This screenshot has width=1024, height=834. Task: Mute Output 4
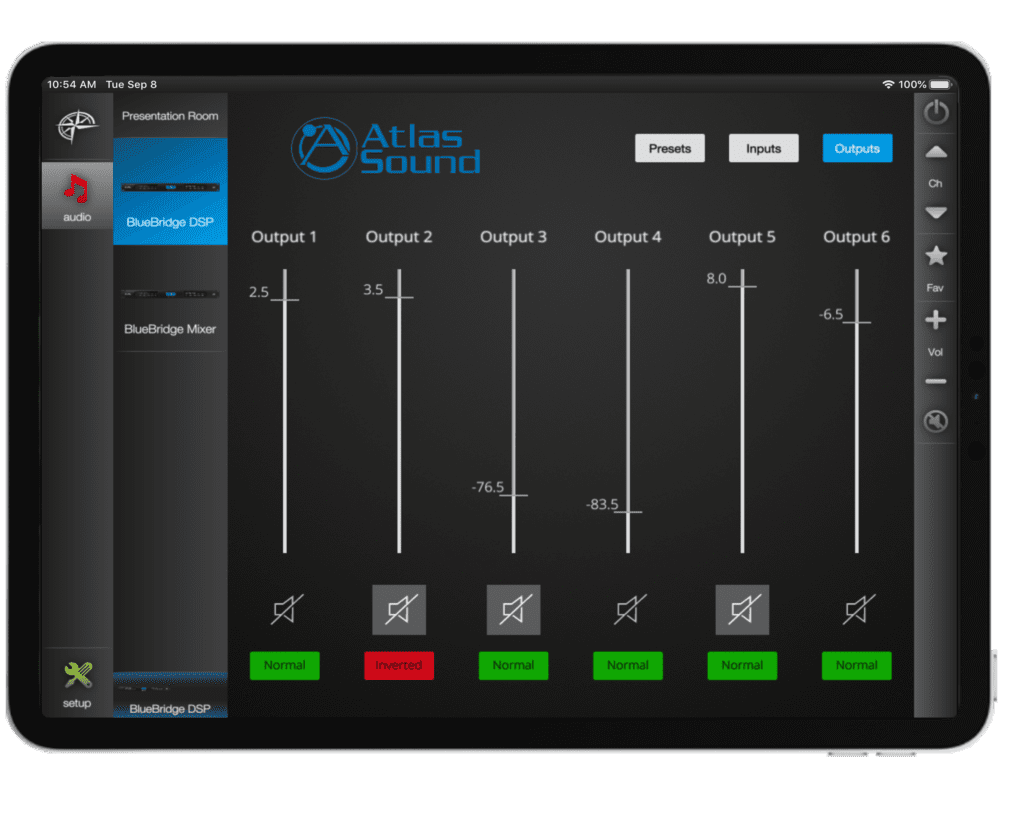point(629,609)
